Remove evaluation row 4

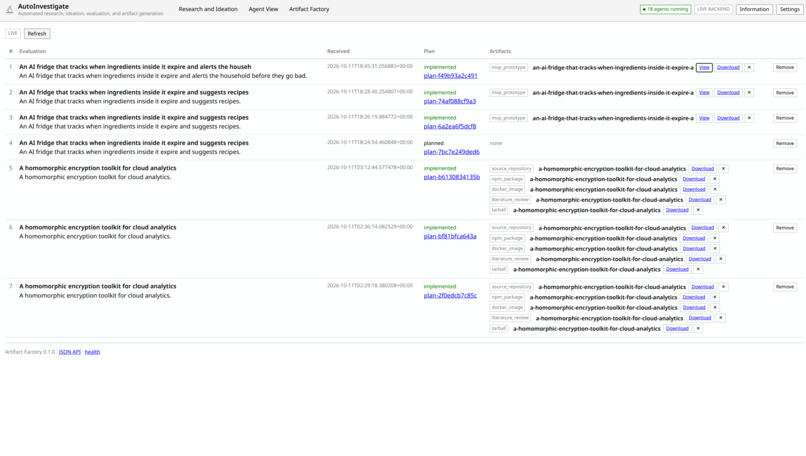click(785, 143)
